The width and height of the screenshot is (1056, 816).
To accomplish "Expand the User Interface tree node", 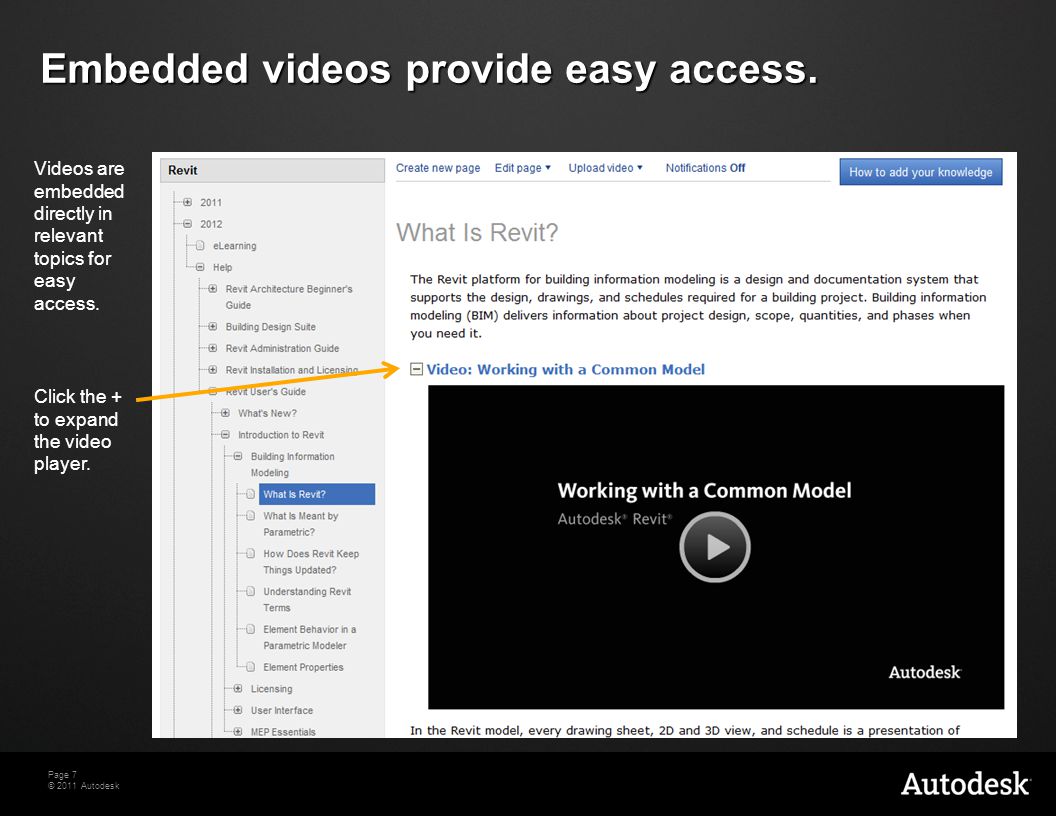I will (238, 710).
